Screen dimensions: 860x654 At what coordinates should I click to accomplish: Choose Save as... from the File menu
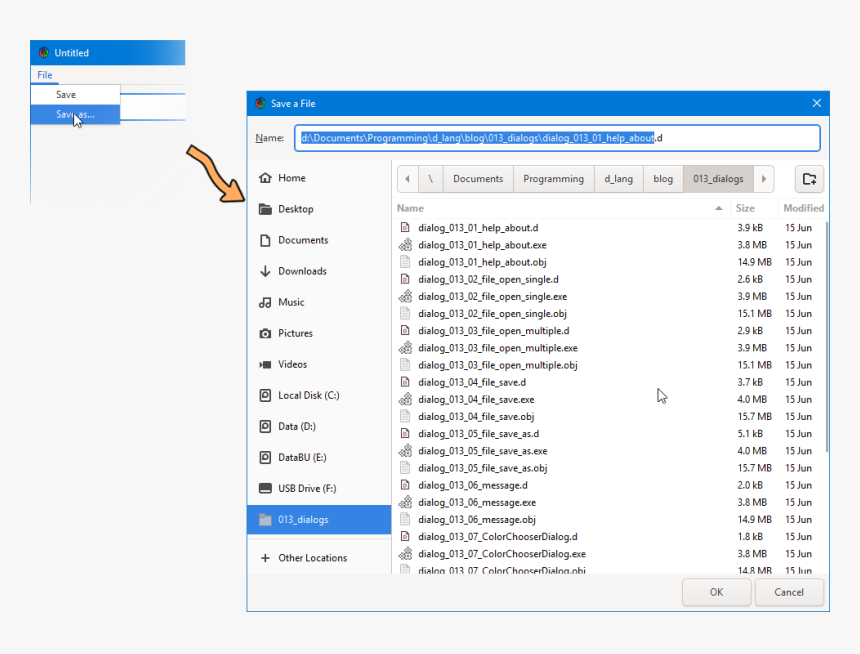[75, 114]
